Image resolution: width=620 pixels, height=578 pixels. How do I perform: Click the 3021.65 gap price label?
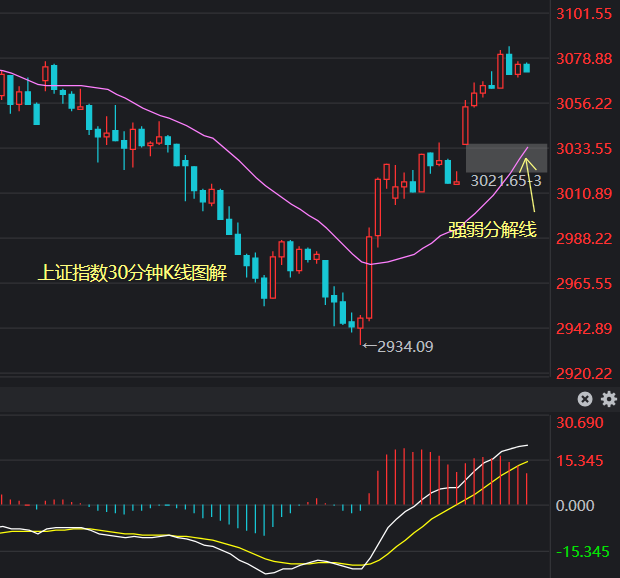tap(506, 181)
